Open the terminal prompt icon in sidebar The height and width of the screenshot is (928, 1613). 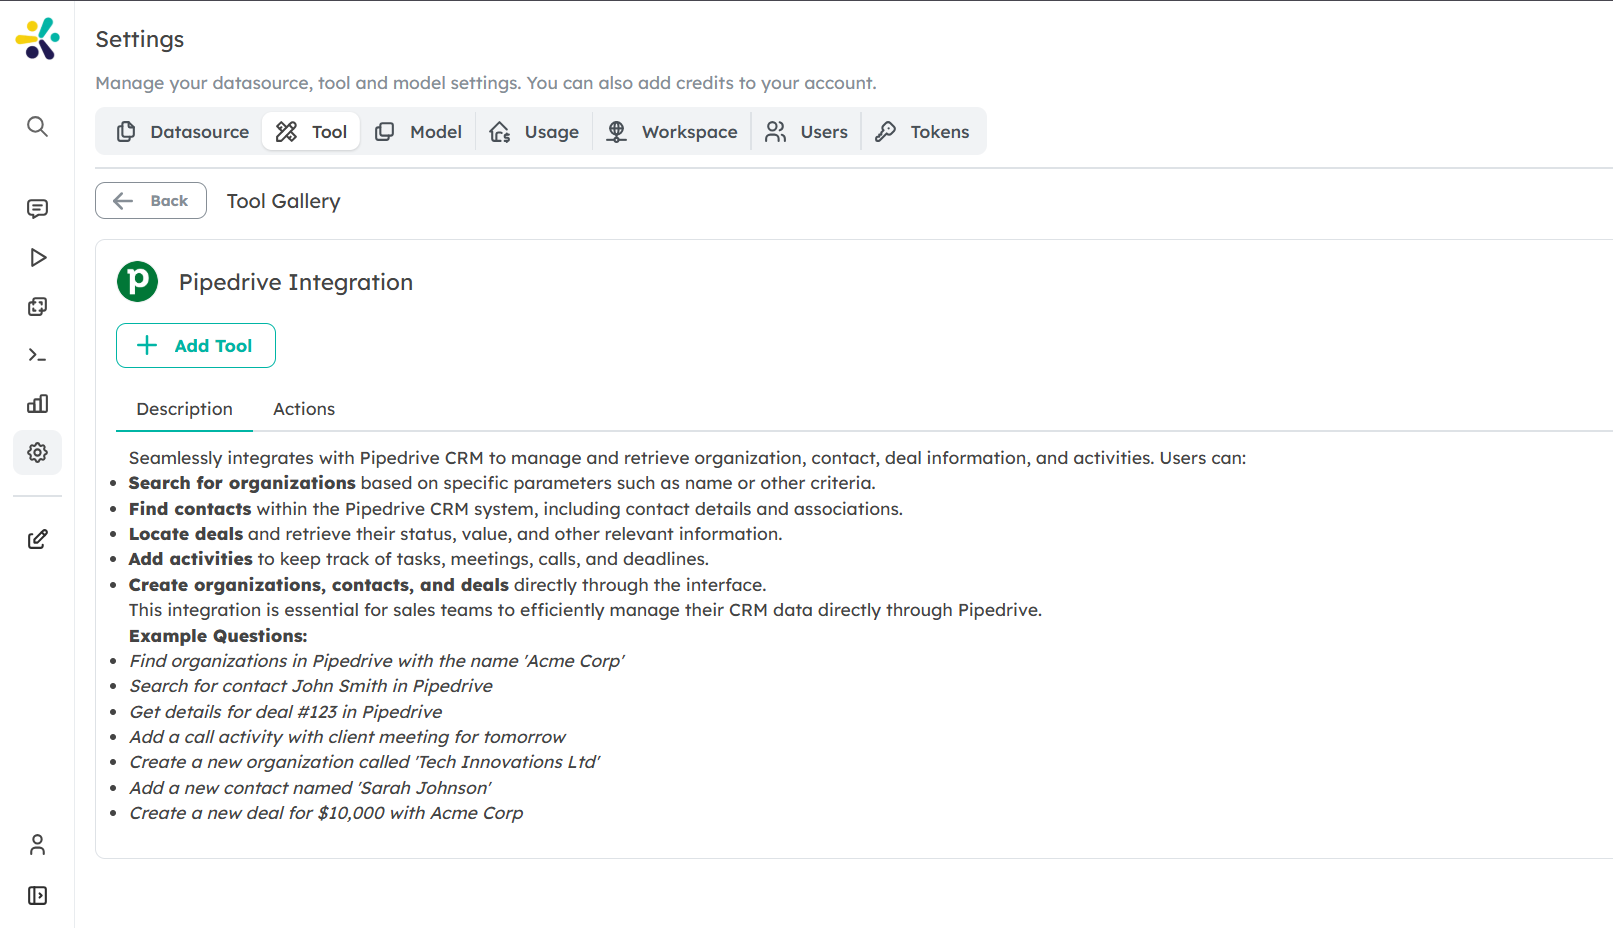(x=37, y=355)
